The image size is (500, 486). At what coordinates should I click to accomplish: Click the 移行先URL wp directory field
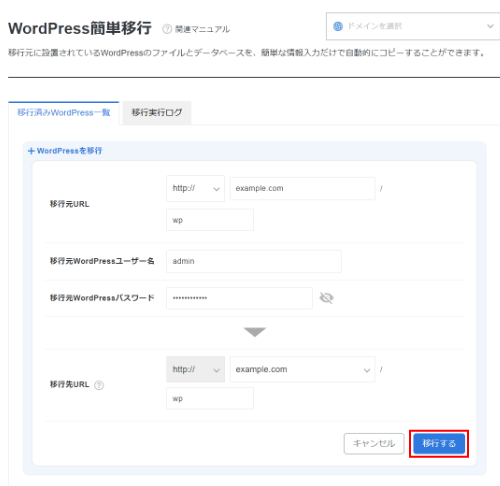coord(210,398)
